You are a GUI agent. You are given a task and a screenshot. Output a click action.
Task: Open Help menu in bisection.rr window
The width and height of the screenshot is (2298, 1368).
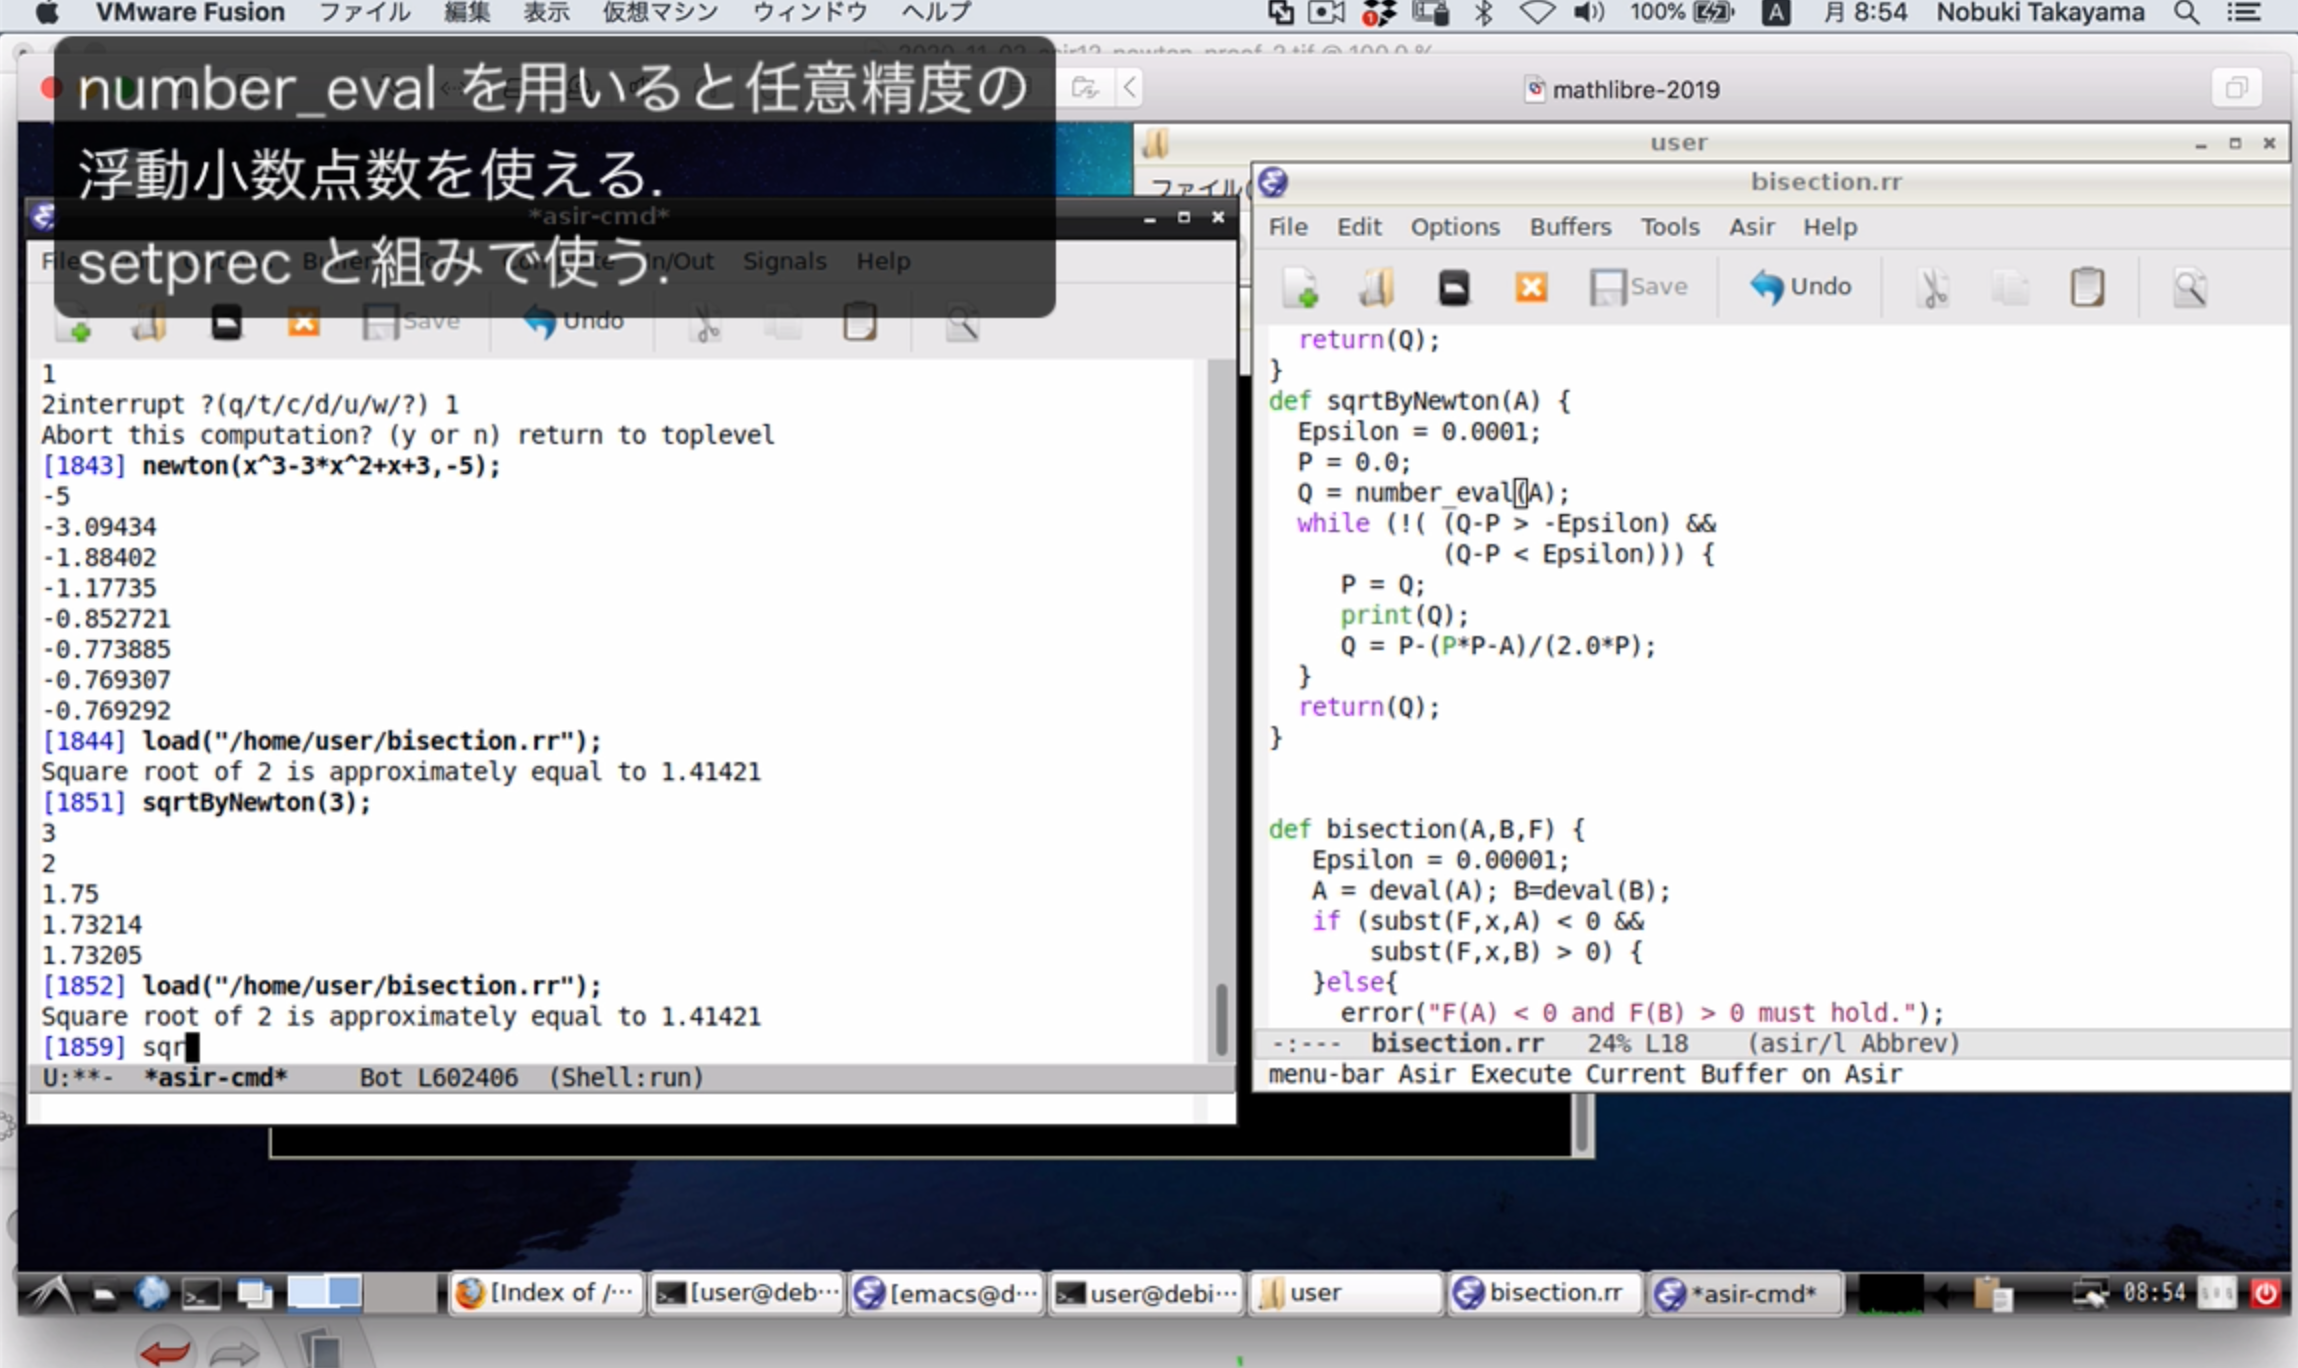[x=1830, y=227]
